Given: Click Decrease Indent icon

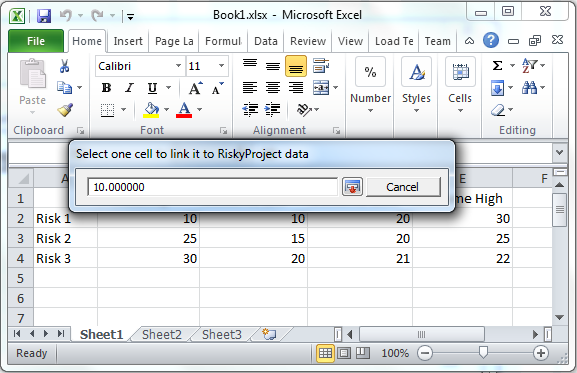Looking at the screenshot, I should point(250,110).
